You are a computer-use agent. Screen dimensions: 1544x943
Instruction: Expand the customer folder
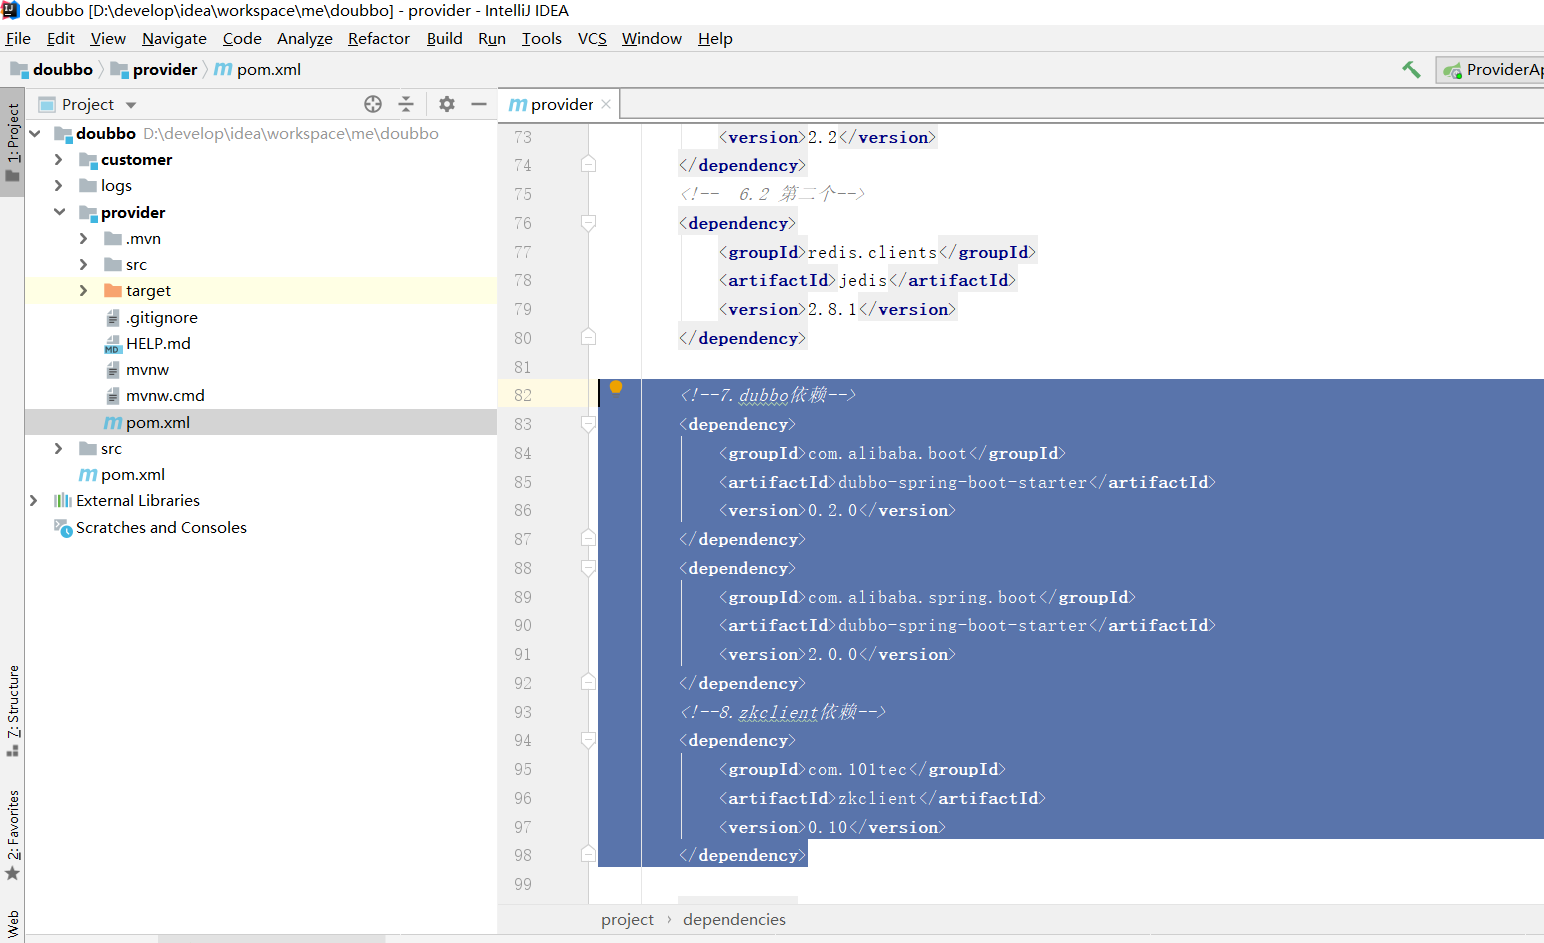click(x=58, y=159)
